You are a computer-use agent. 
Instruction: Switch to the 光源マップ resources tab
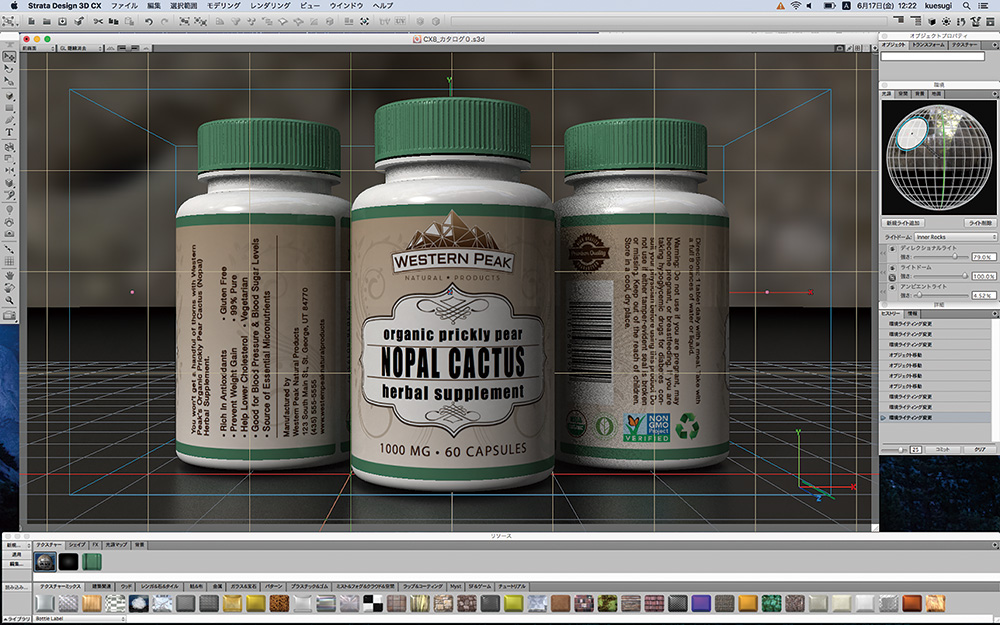click(116, 545)
